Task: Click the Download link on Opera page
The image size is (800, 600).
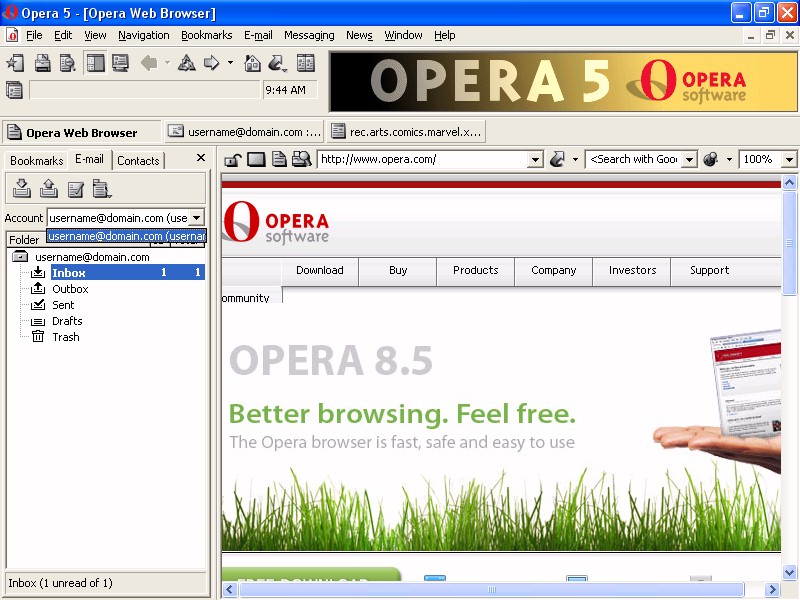Action: [x=320, y=270]
